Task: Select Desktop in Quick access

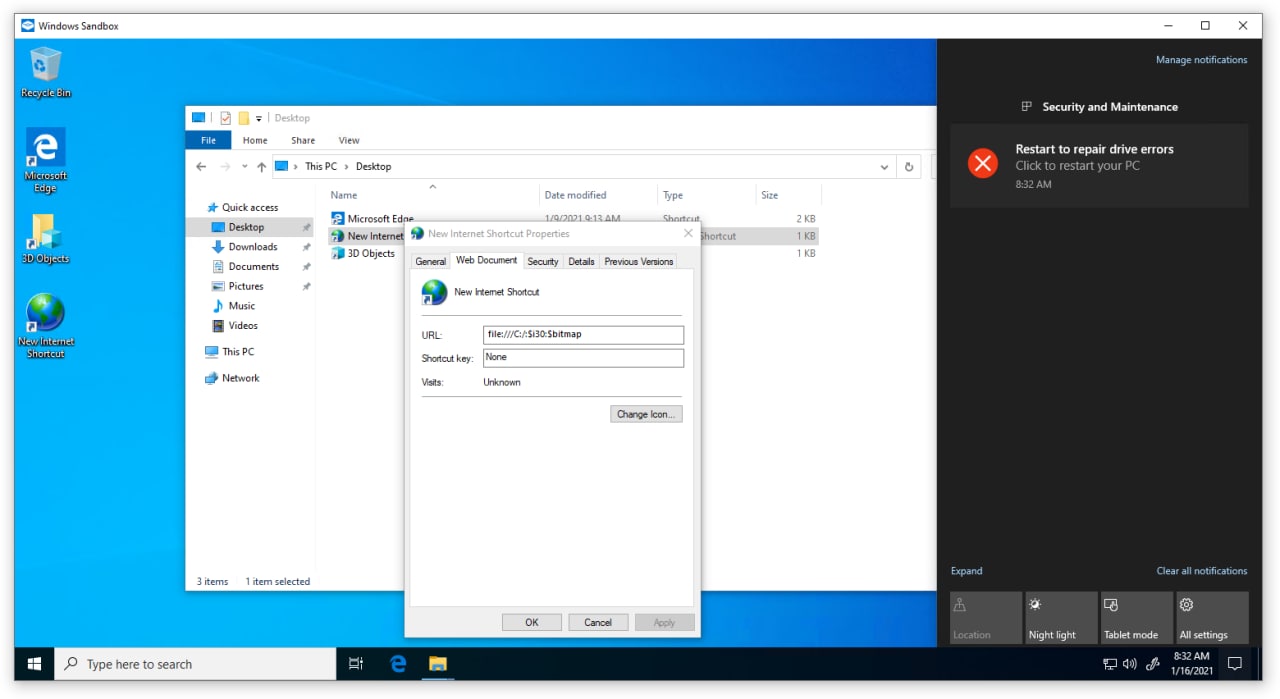Action: (250, 227)
